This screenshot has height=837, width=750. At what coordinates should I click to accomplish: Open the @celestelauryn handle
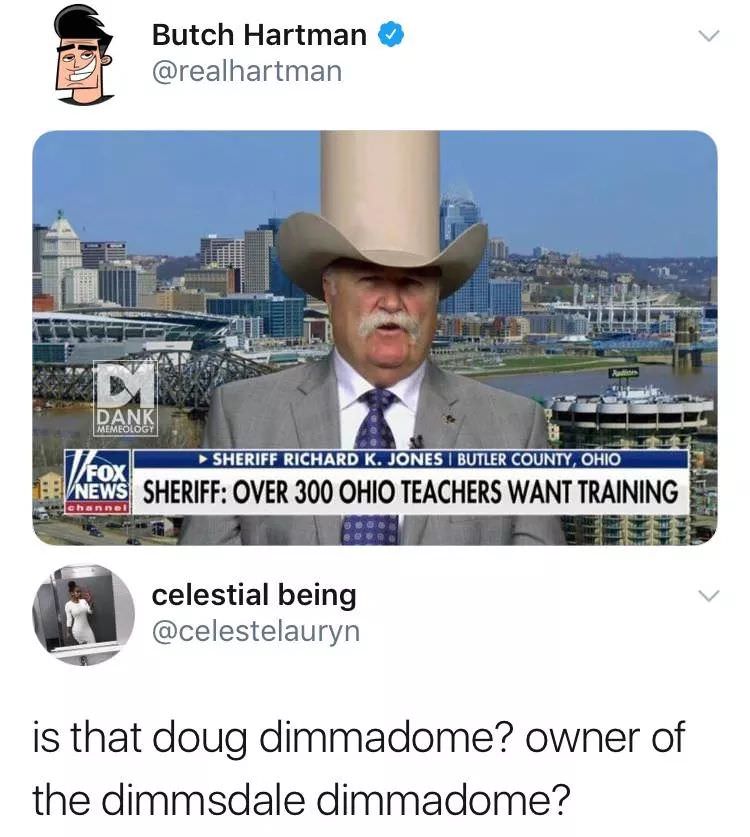256,631
